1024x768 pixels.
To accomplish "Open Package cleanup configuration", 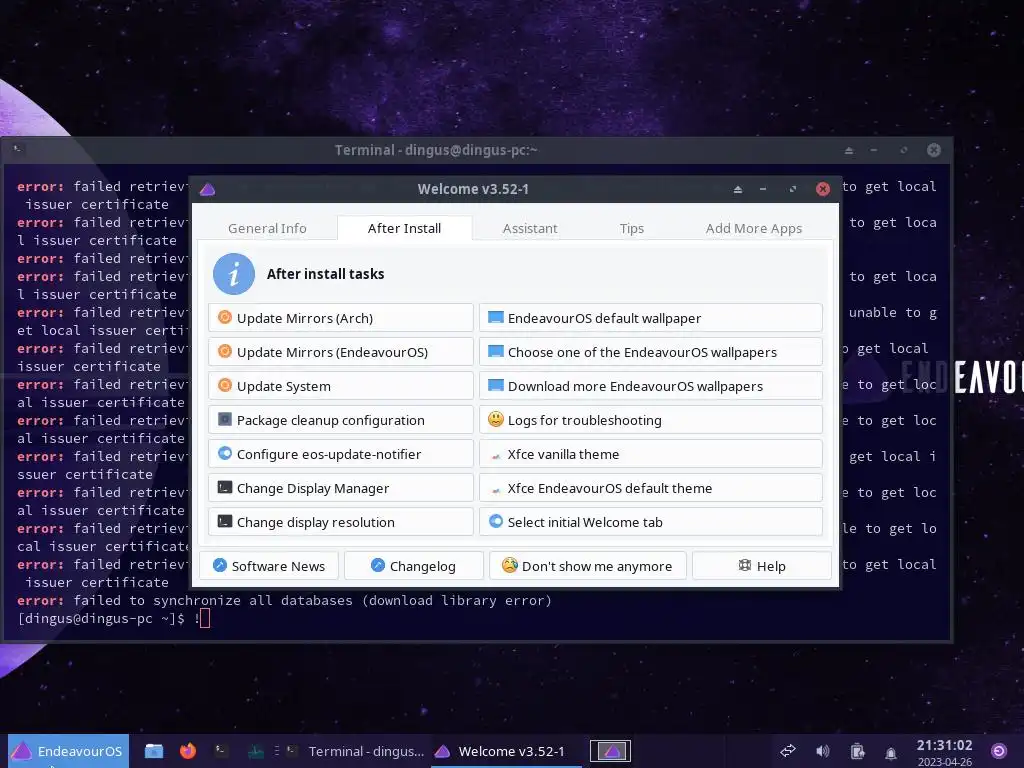I will (x=341, y=420).
